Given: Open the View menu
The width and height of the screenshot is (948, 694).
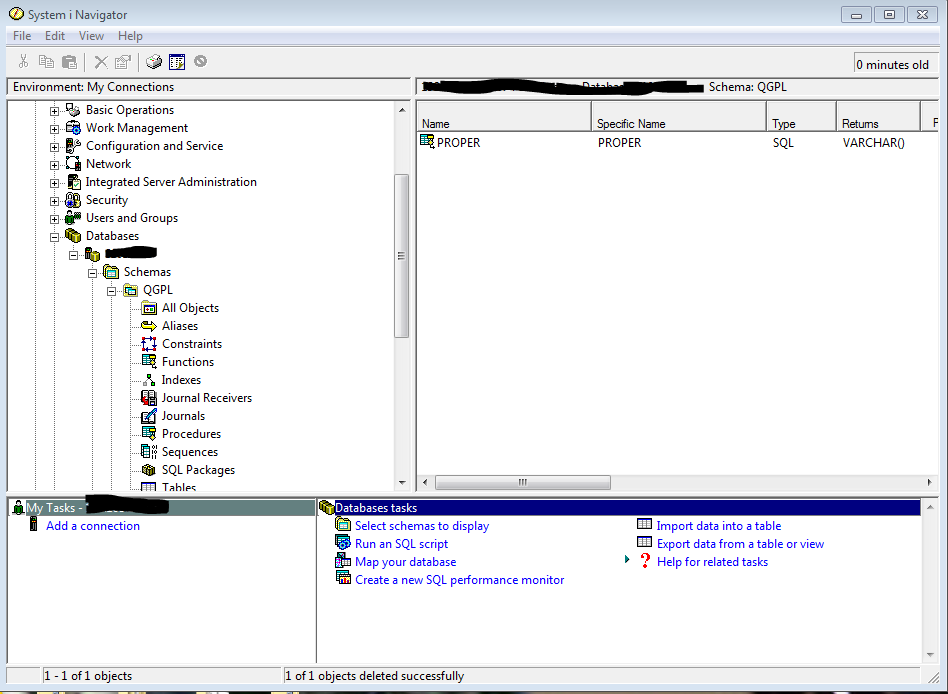Looking at the screenshot, I should [91, 36].
